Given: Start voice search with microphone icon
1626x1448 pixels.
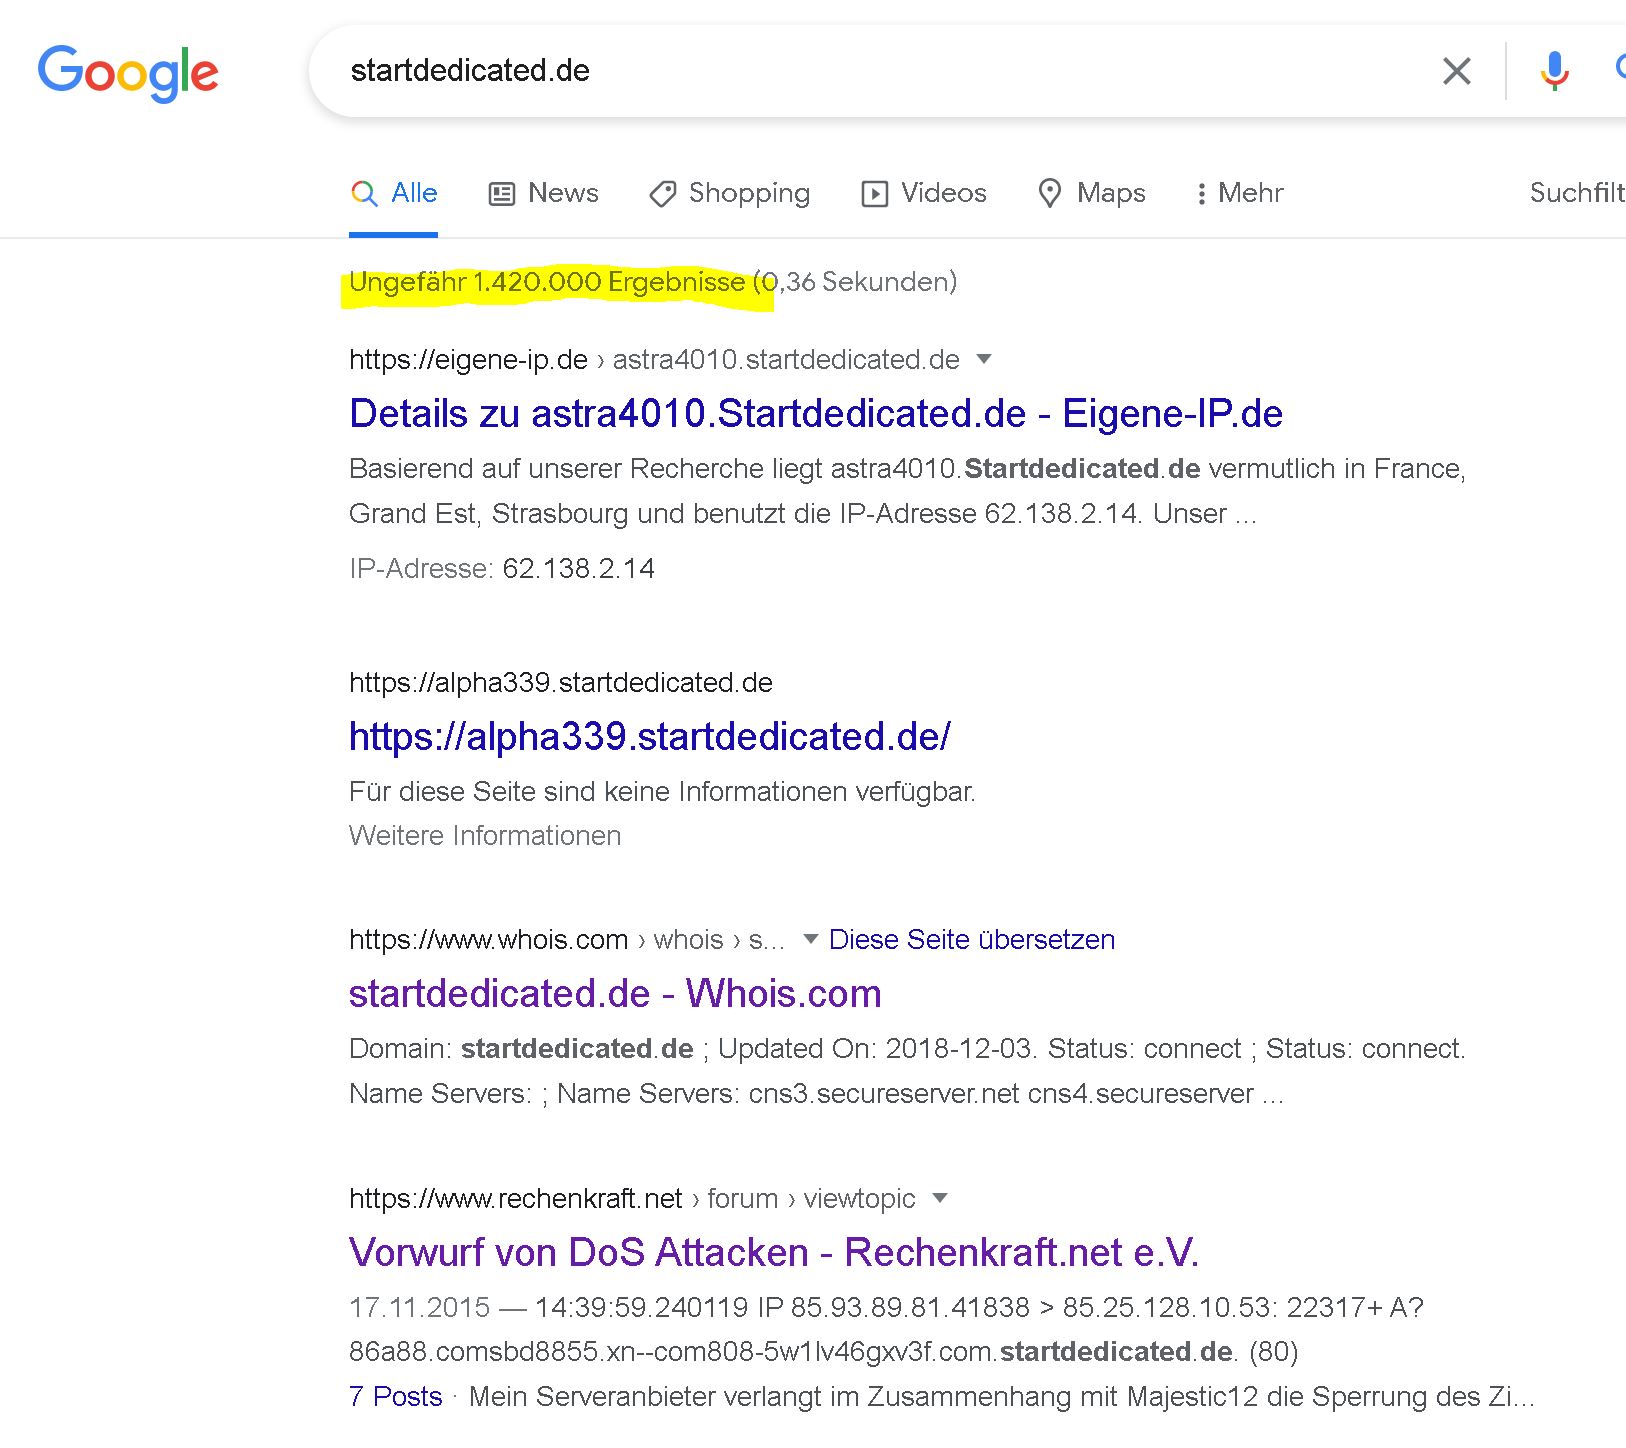Looking at the screenshot, I should point(1554,71).
